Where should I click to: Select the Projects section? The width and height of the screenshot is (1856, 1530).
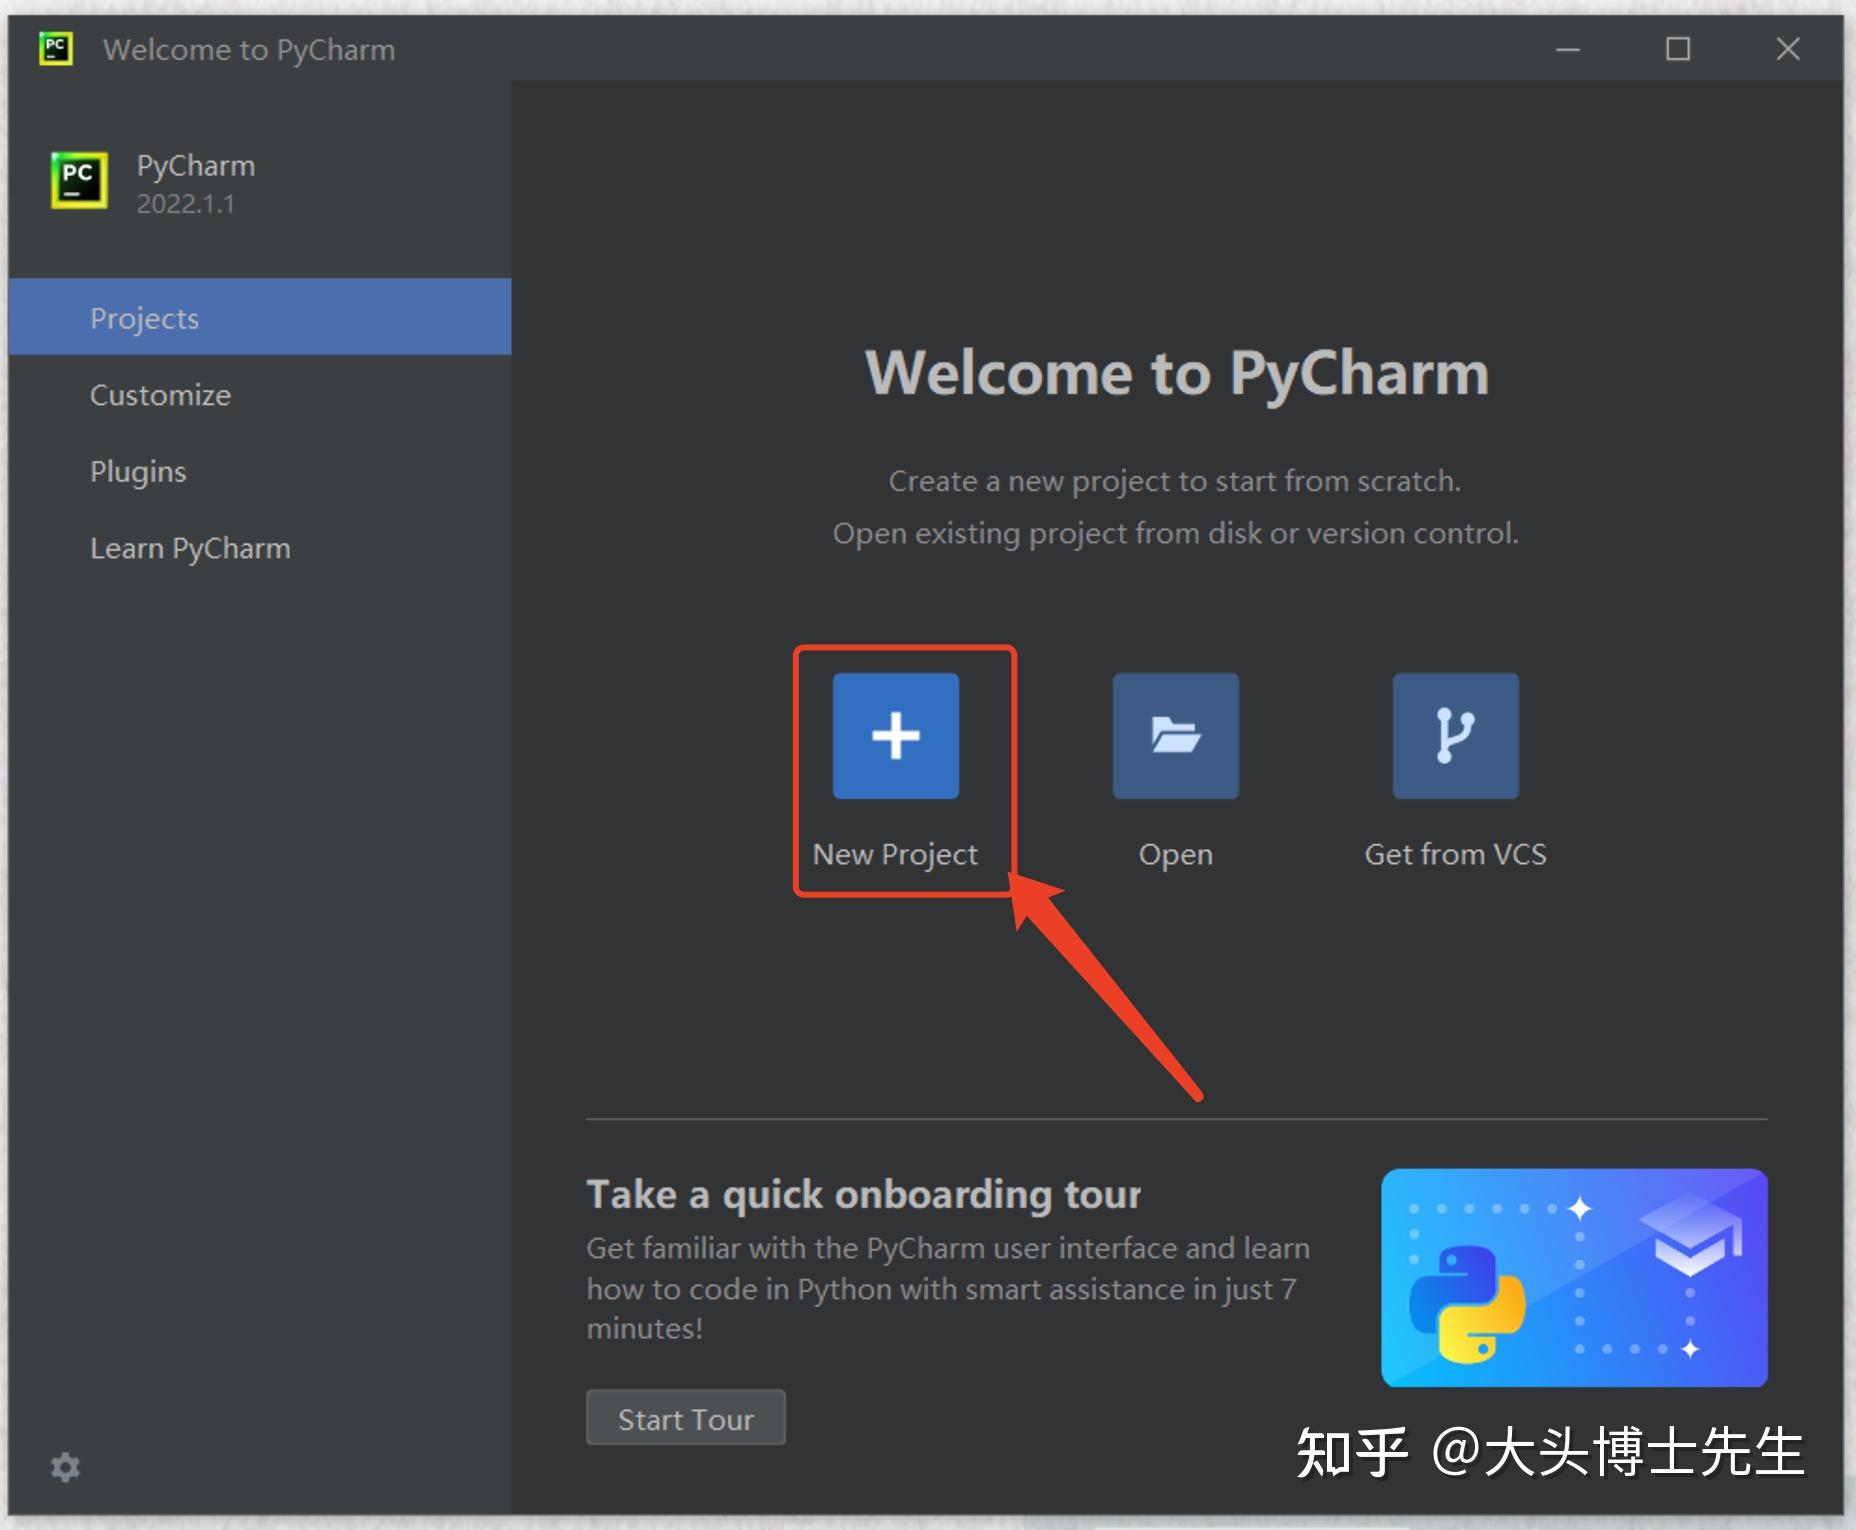[x=145, y=317]
